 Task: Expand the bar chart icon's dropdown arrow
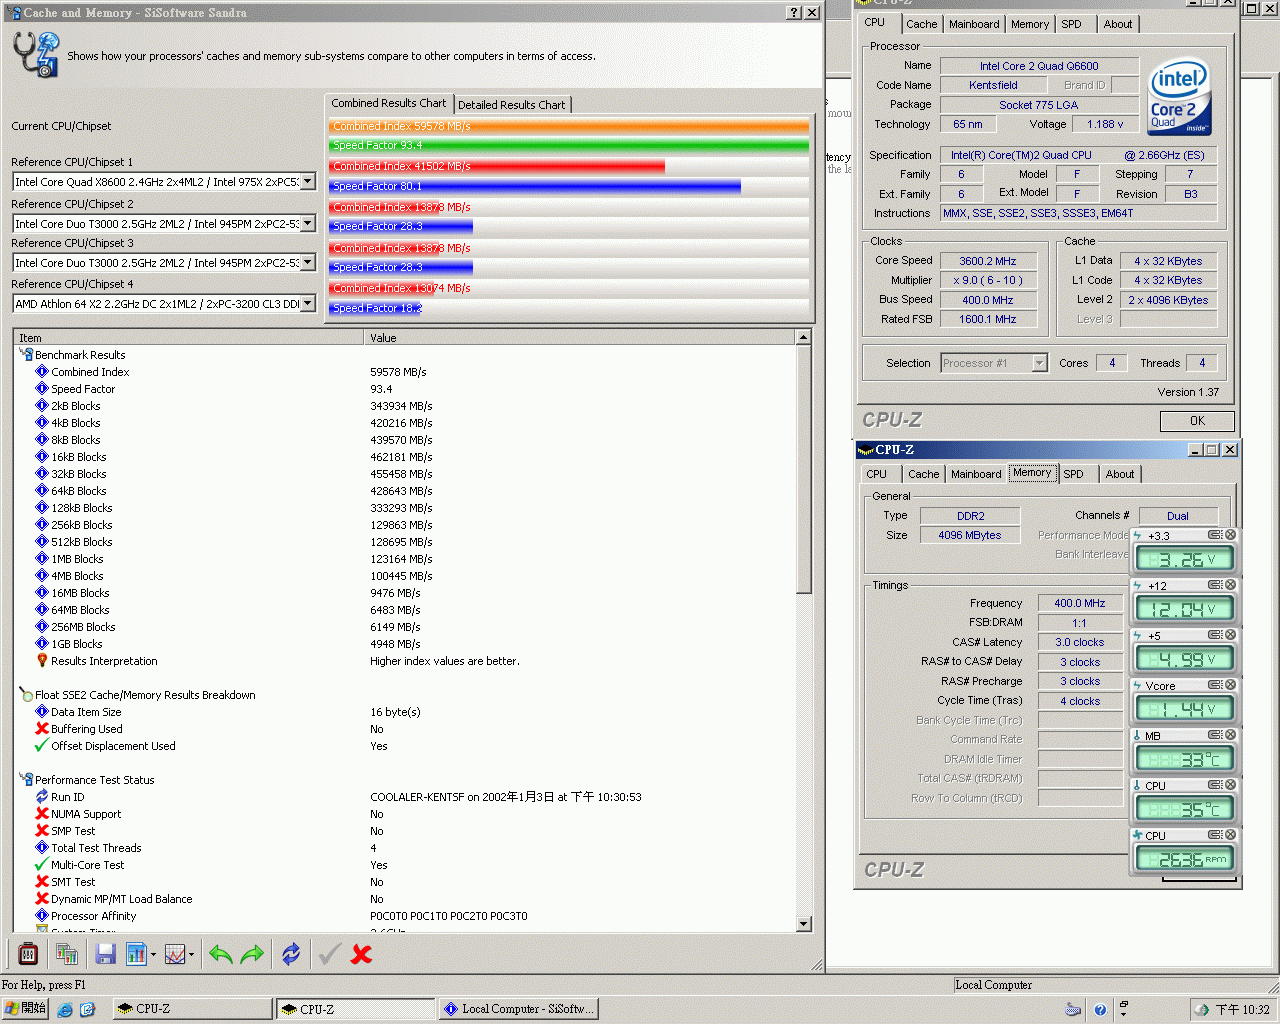(x=153, y=955)
